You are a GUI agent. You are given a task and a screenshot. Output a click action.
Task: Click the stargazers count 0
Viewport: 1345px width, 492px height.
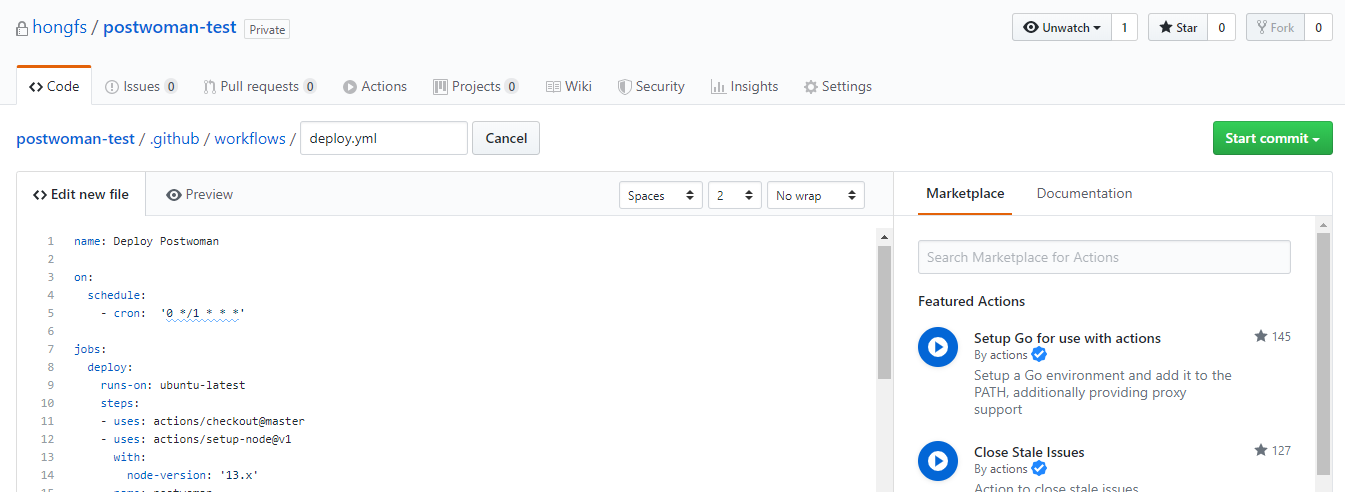pyautogui.click(x=1221, y=28)
